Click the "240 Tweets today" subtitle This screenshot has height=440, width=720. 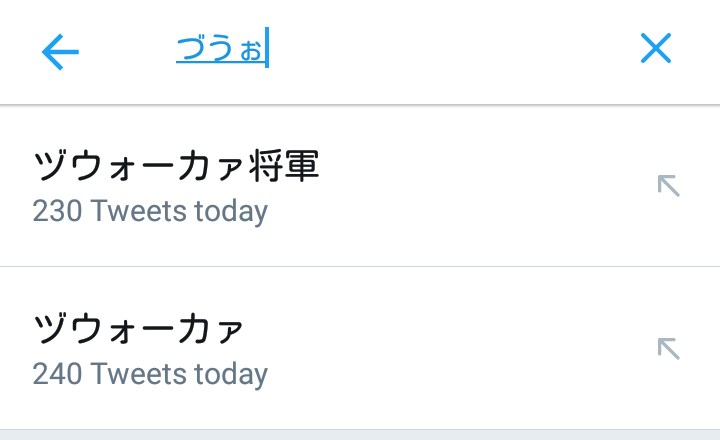(x=150, y=374)
